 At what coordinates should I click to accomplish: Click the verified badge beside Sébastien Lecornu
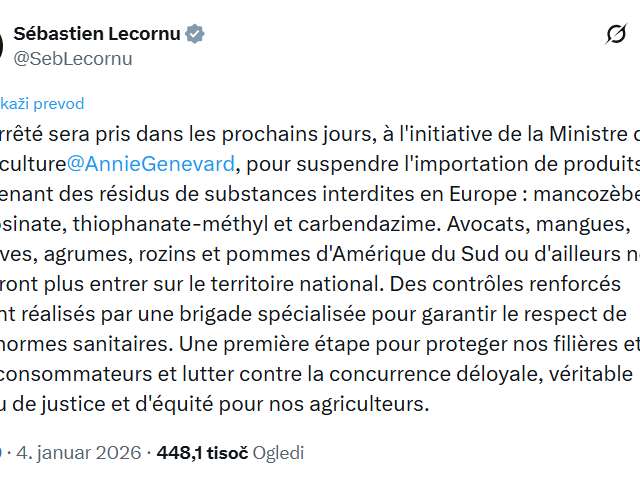[196, 34]
